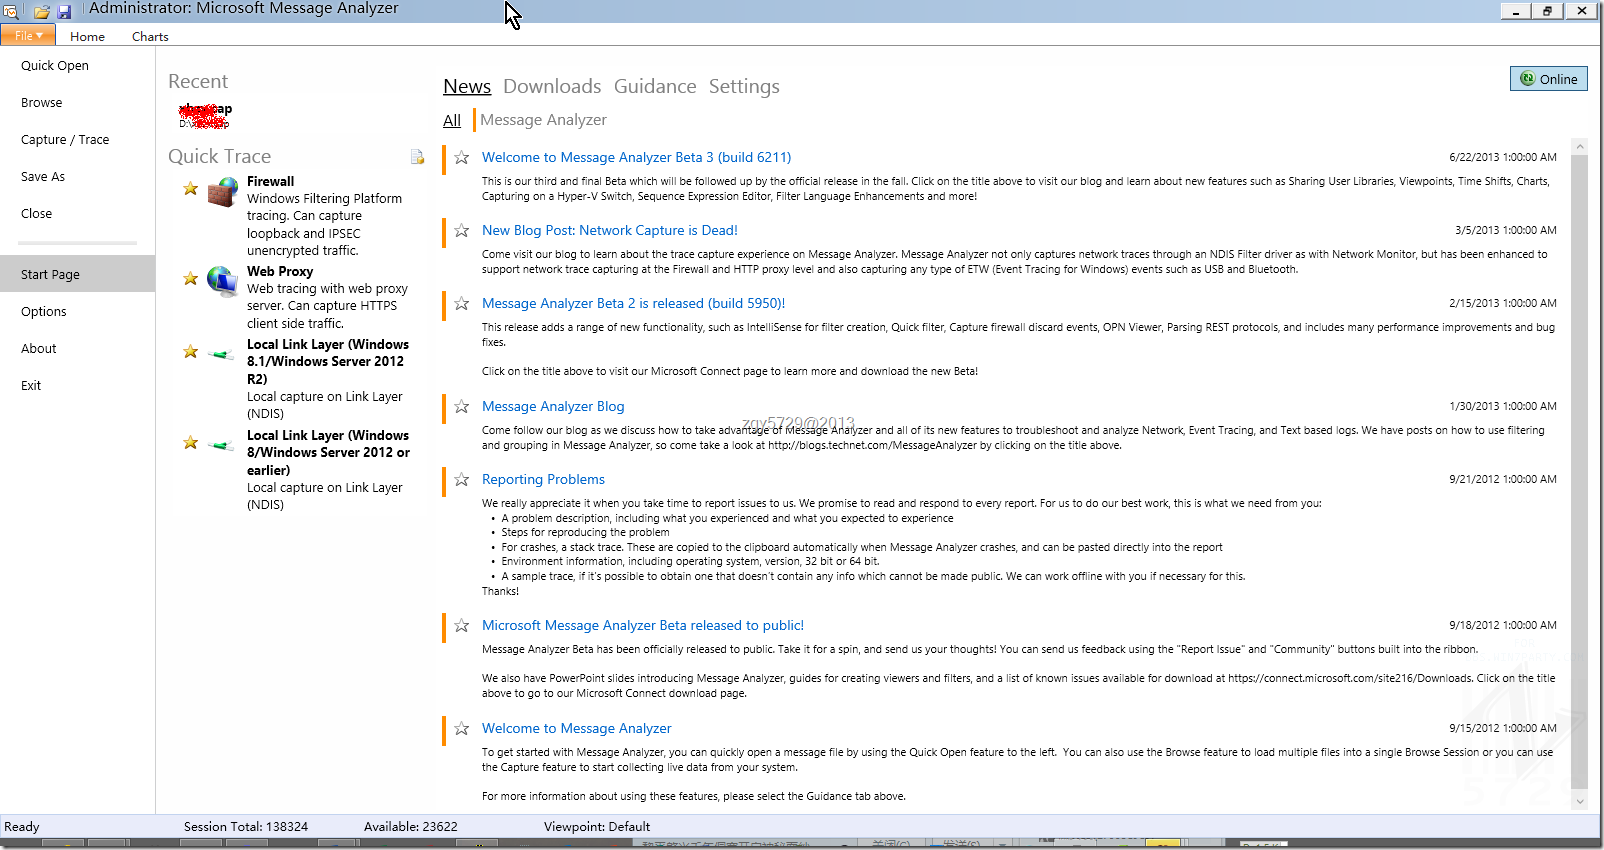Choose Exit from the sidebar
1604x850 pixels.
(x=31, y=386)
